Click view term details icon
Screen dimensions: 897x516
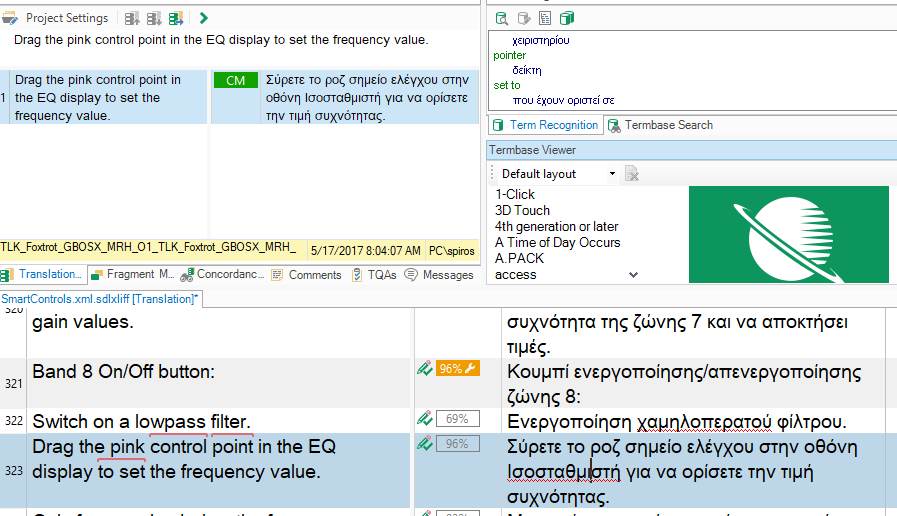tap(502, 18)
